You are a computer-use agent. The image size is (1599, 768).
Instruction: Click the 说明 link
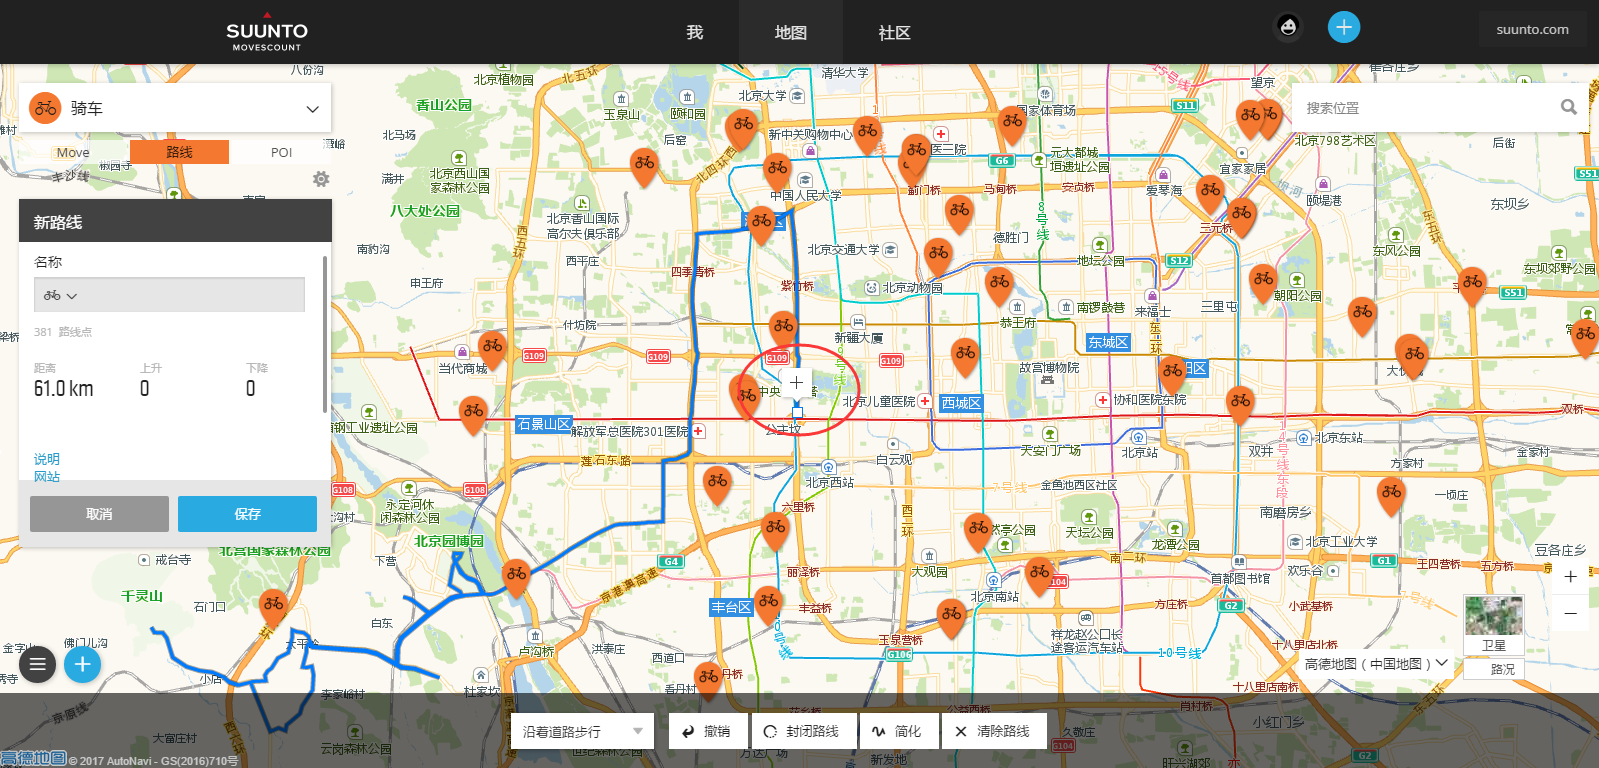[x=47, y=459]
